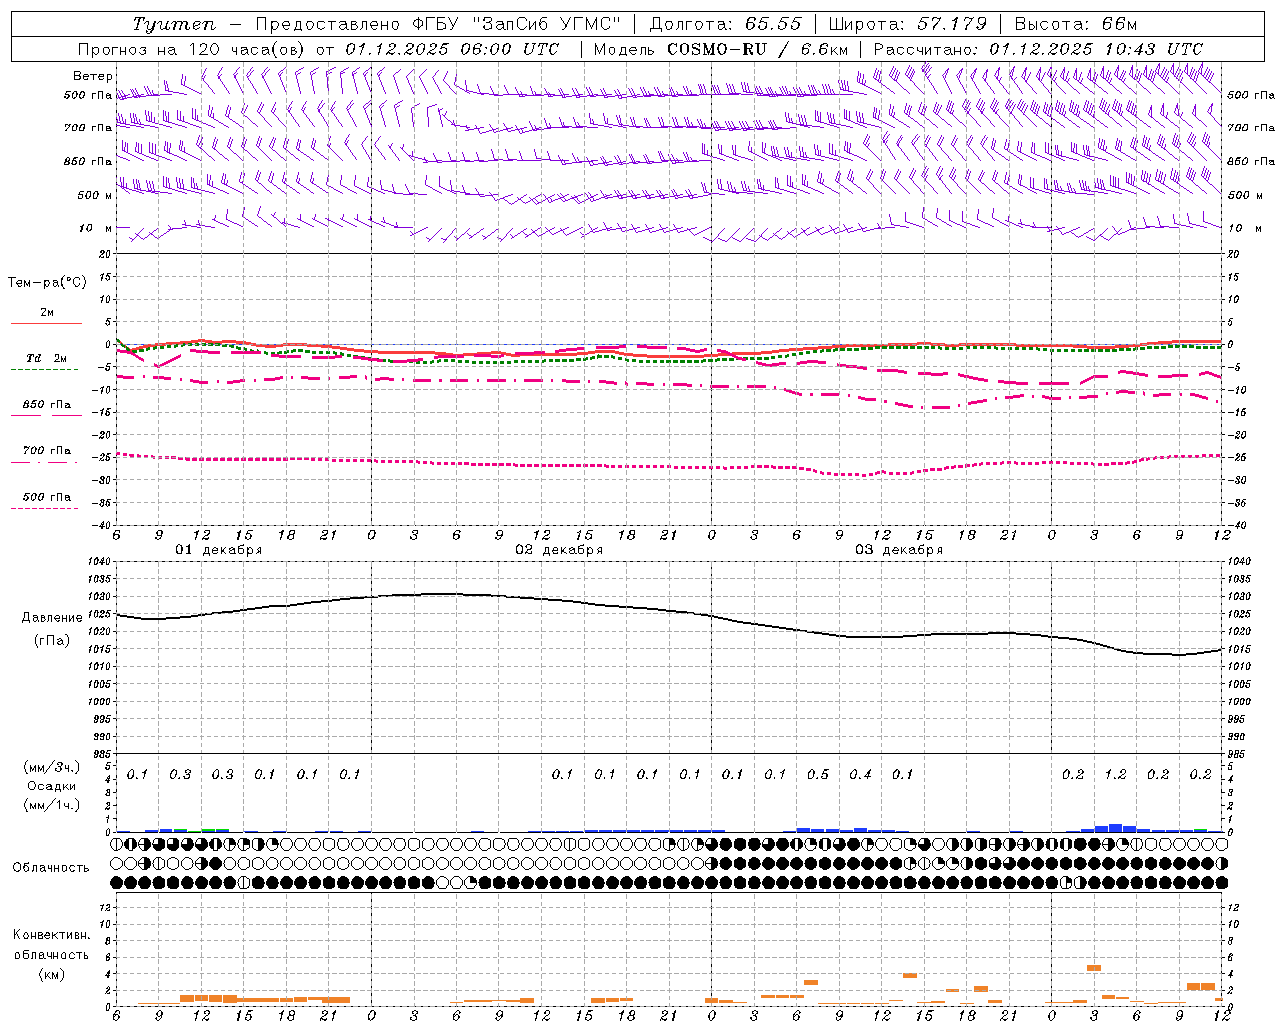Select the (мм/1ч.) precipitation unit label
The height and width of the screenshot is (1024, 1280).
click(51, 805)
